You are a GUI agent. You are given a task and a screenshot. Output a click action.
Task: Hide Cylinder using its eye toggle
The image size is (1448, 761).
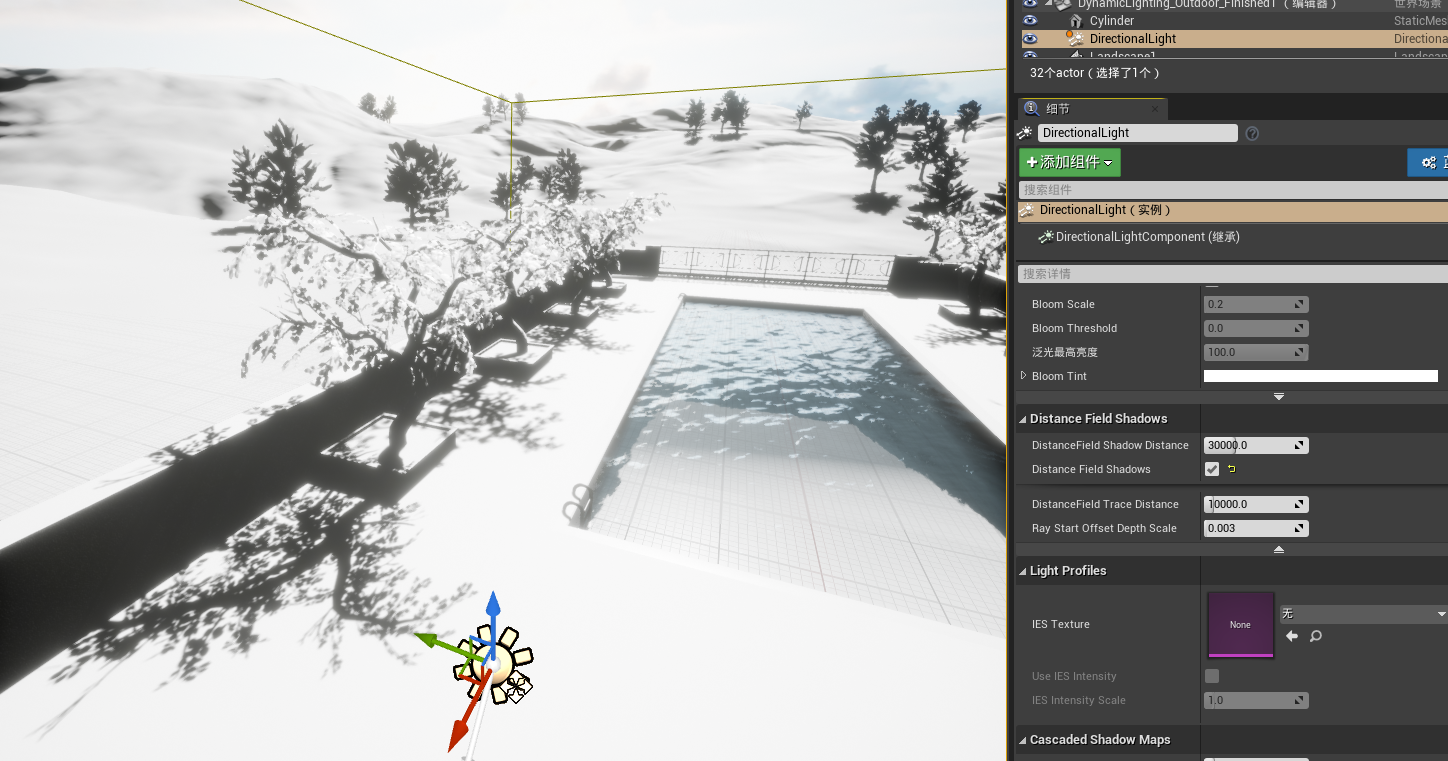[x=1030, y=20]
